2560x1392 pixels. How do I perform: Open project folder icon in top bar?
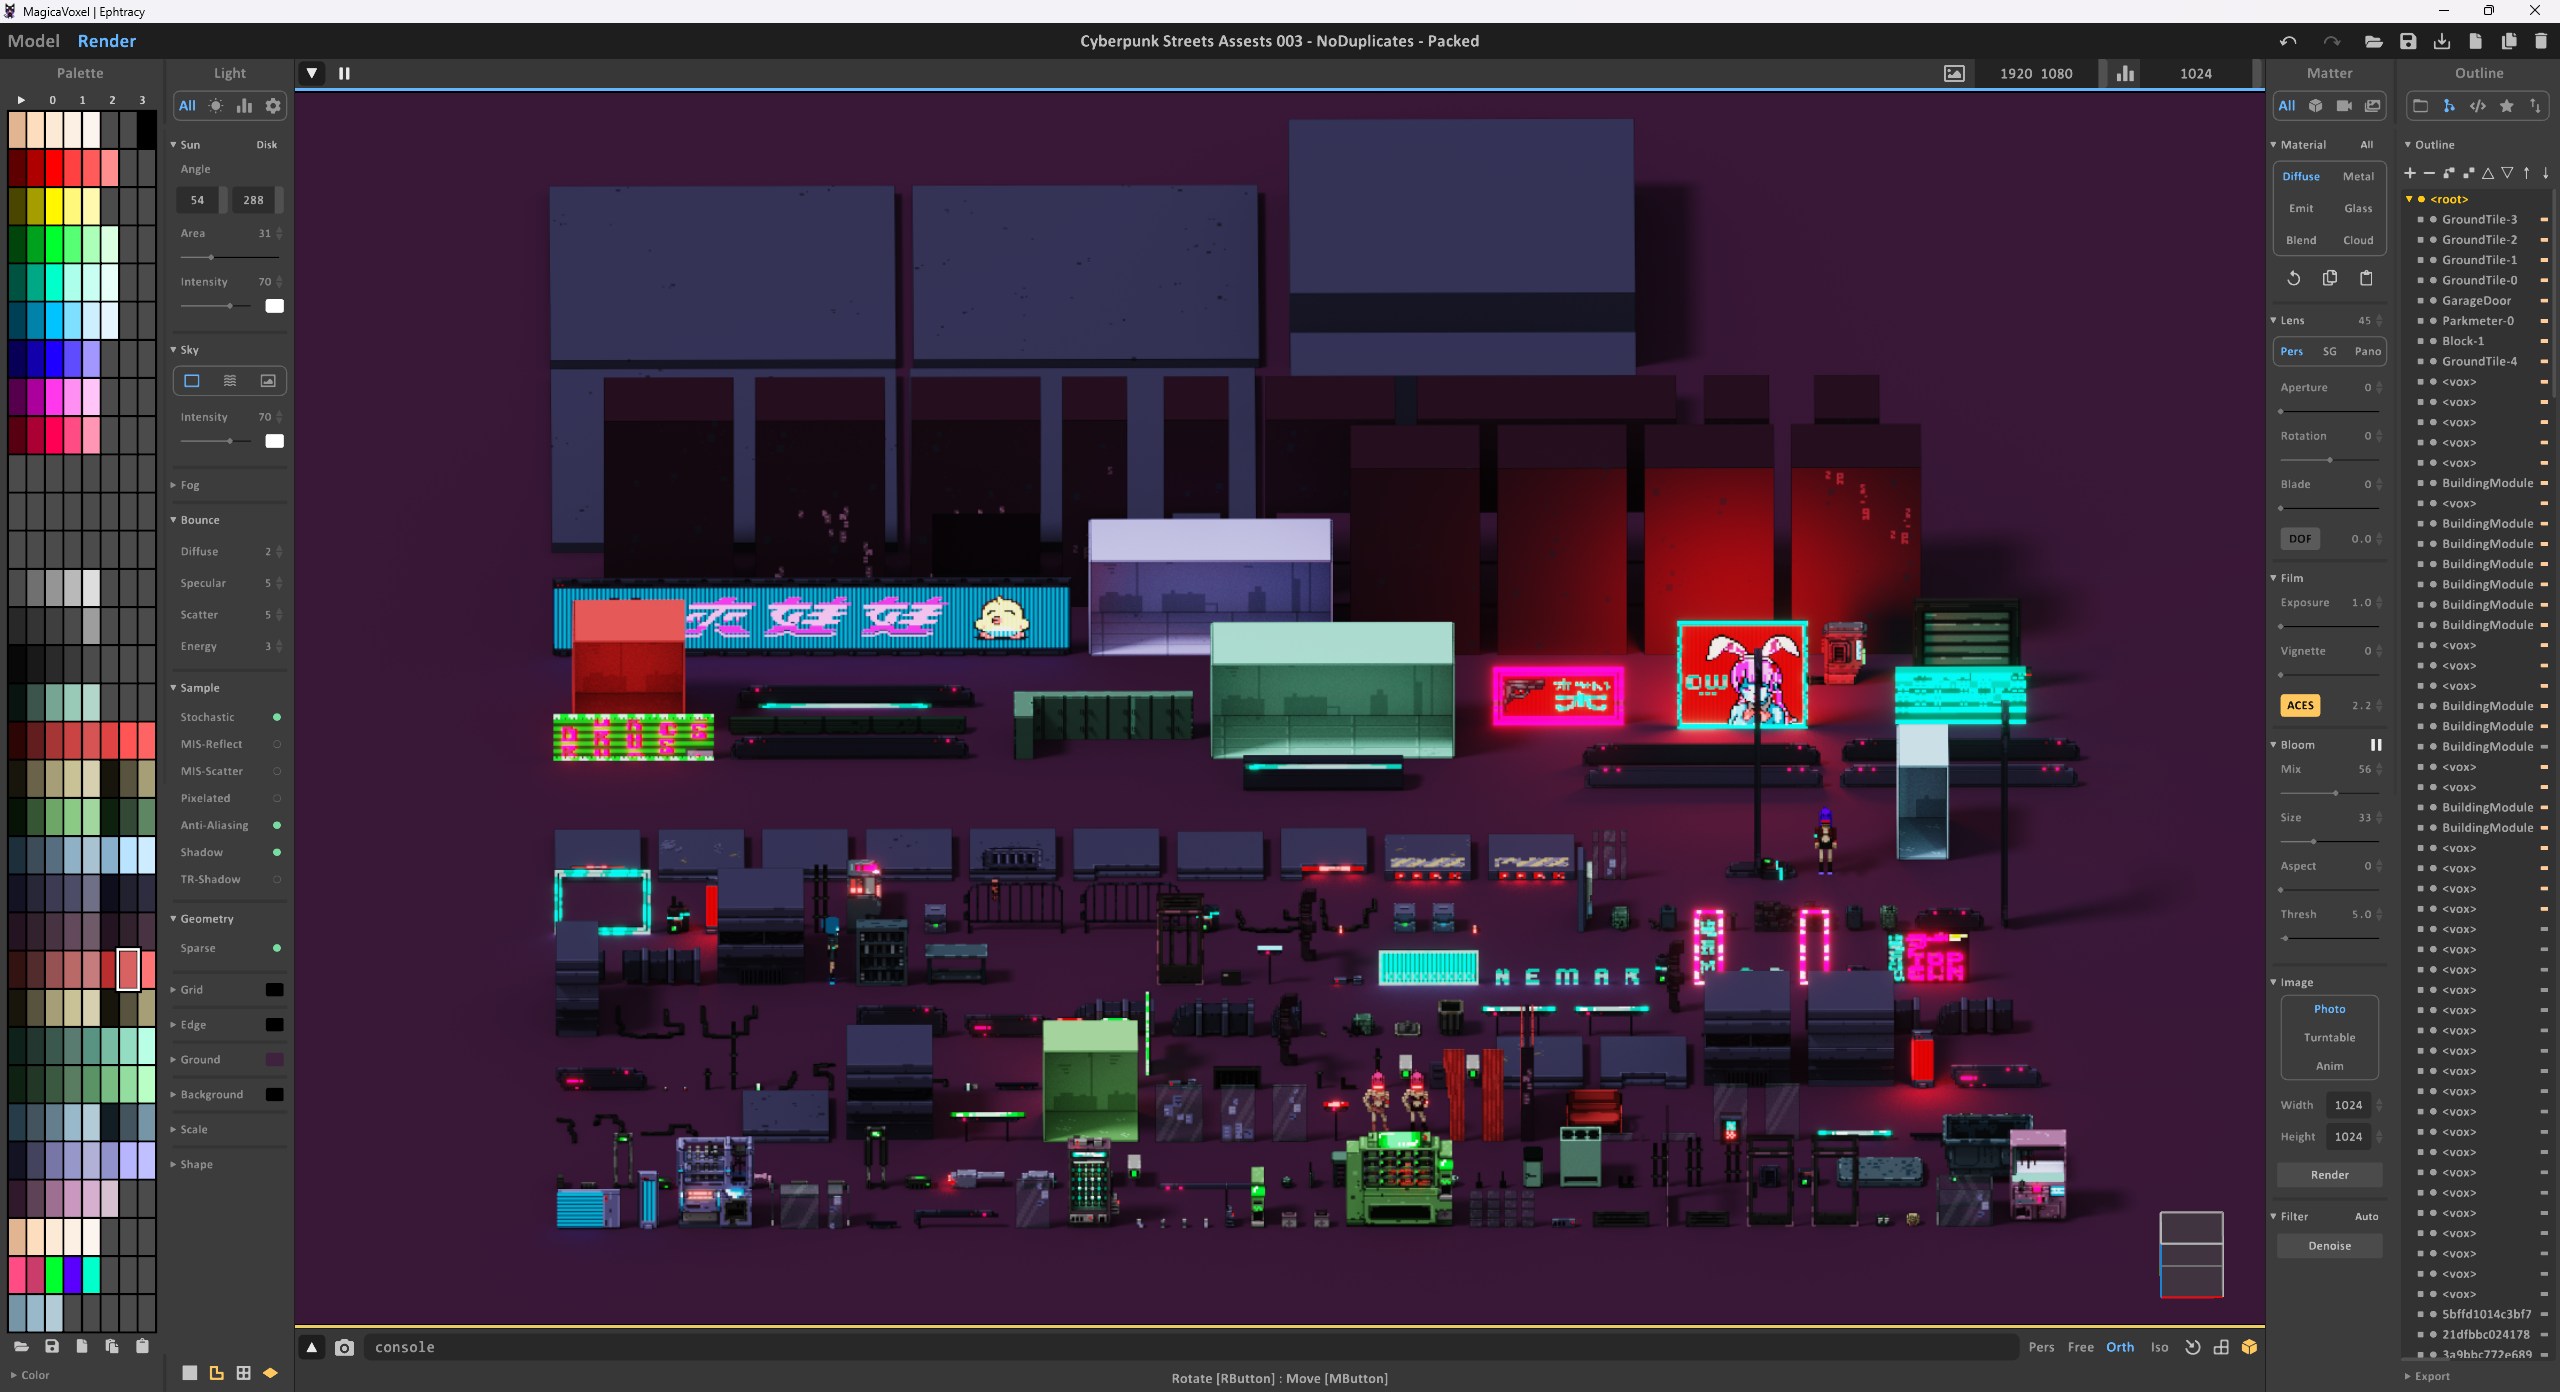pyautogui.click(x=2373, y=41)
